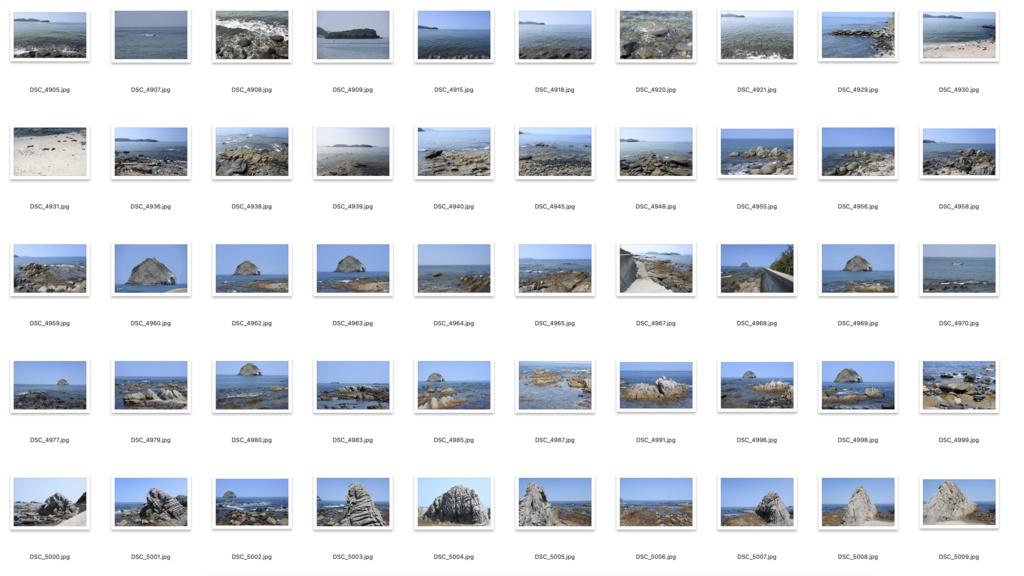The image size is (1024, 576).
Task: Open the DSC_4945.jpg image
Action: (554, 151)
